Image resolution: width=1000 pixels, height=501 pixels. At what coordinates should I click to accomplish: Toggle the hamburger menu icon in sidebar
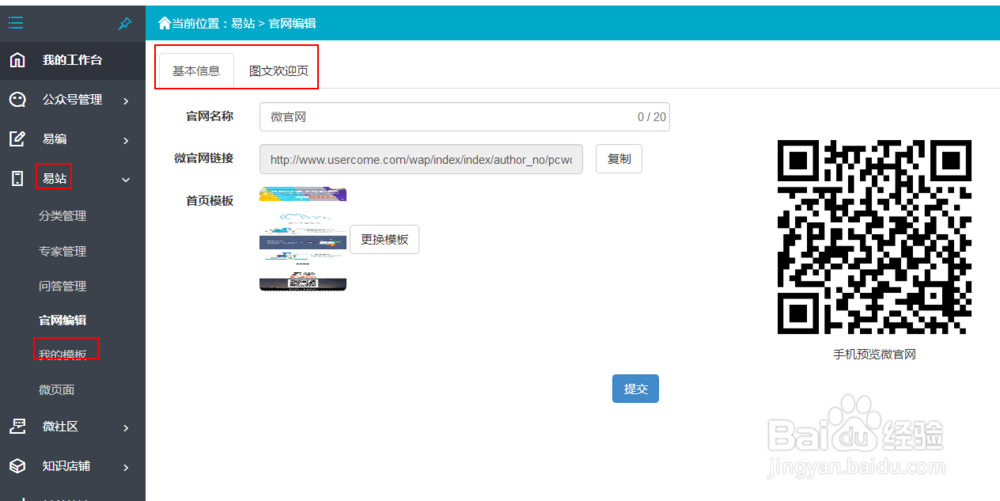pyautogui.click(x=16, y=24)
